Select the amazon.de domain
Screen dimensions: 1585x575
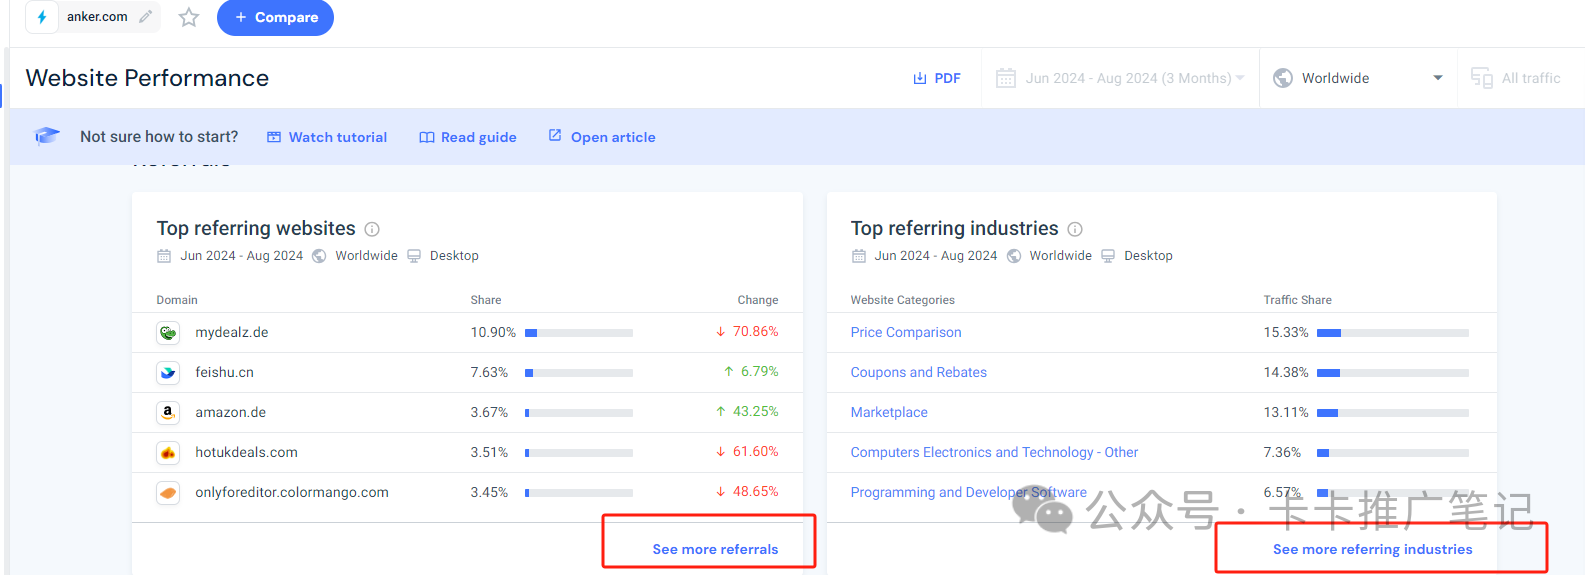point(230,412)
